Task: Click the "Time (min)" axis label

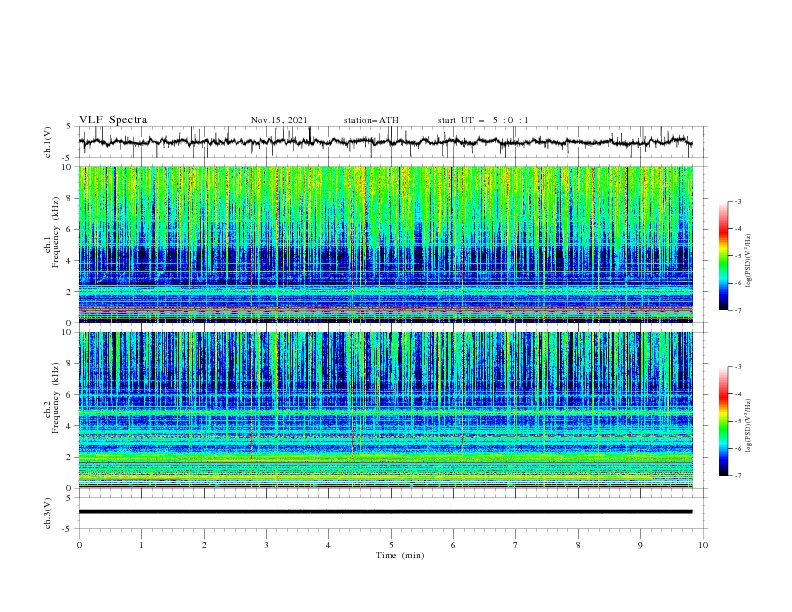Action: [400, 555]
